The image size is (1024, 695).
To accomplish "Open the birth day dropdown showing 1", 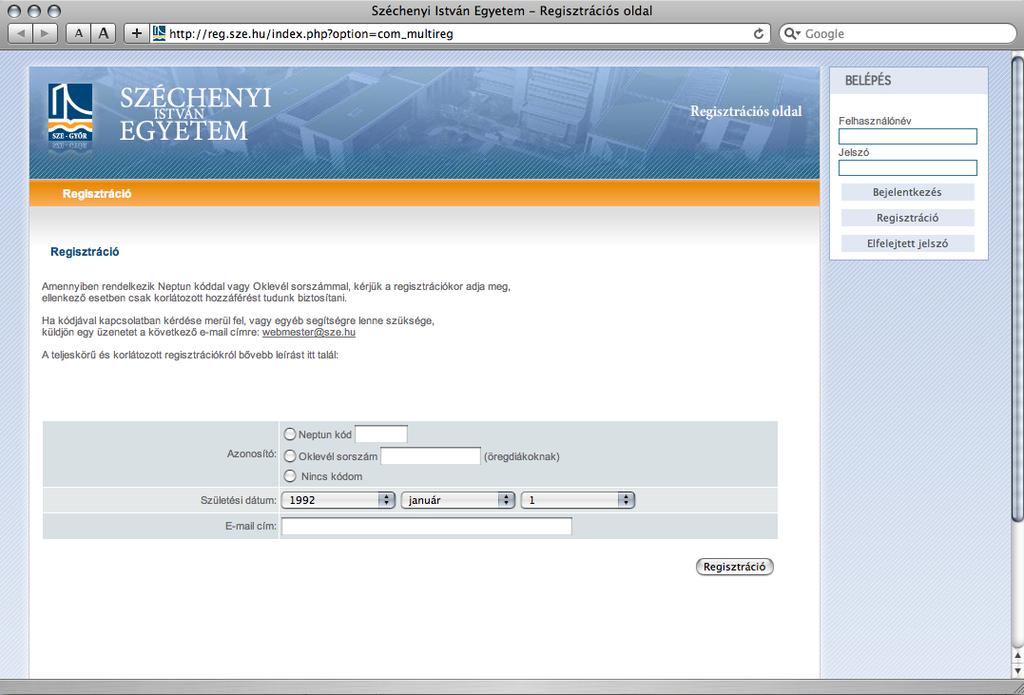I will (578, 500).
